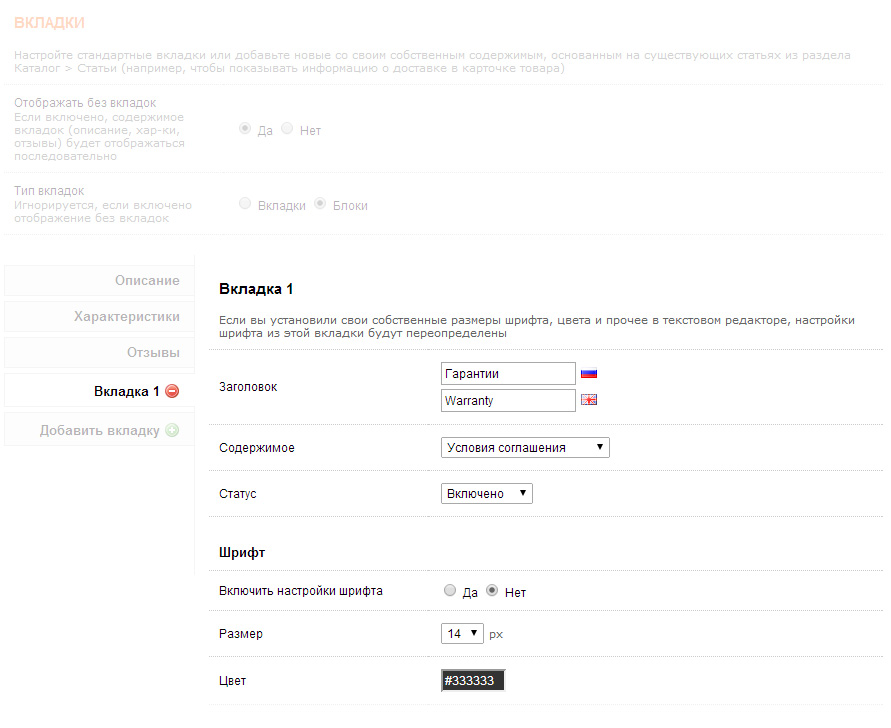Select Нет for Отображать без вкладок
Viewport: 891px width, 728px height.
pyautogui.click(x=288, y=130)
